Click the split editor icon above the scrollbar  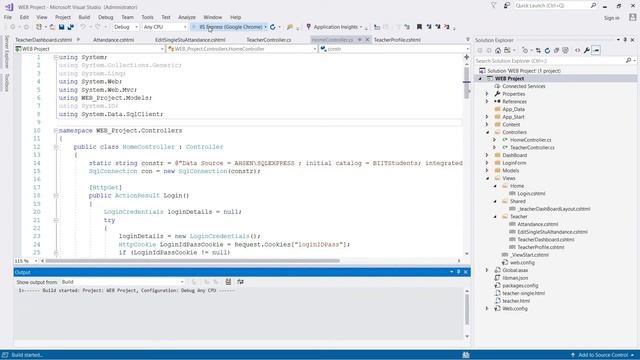coord(467,57)
